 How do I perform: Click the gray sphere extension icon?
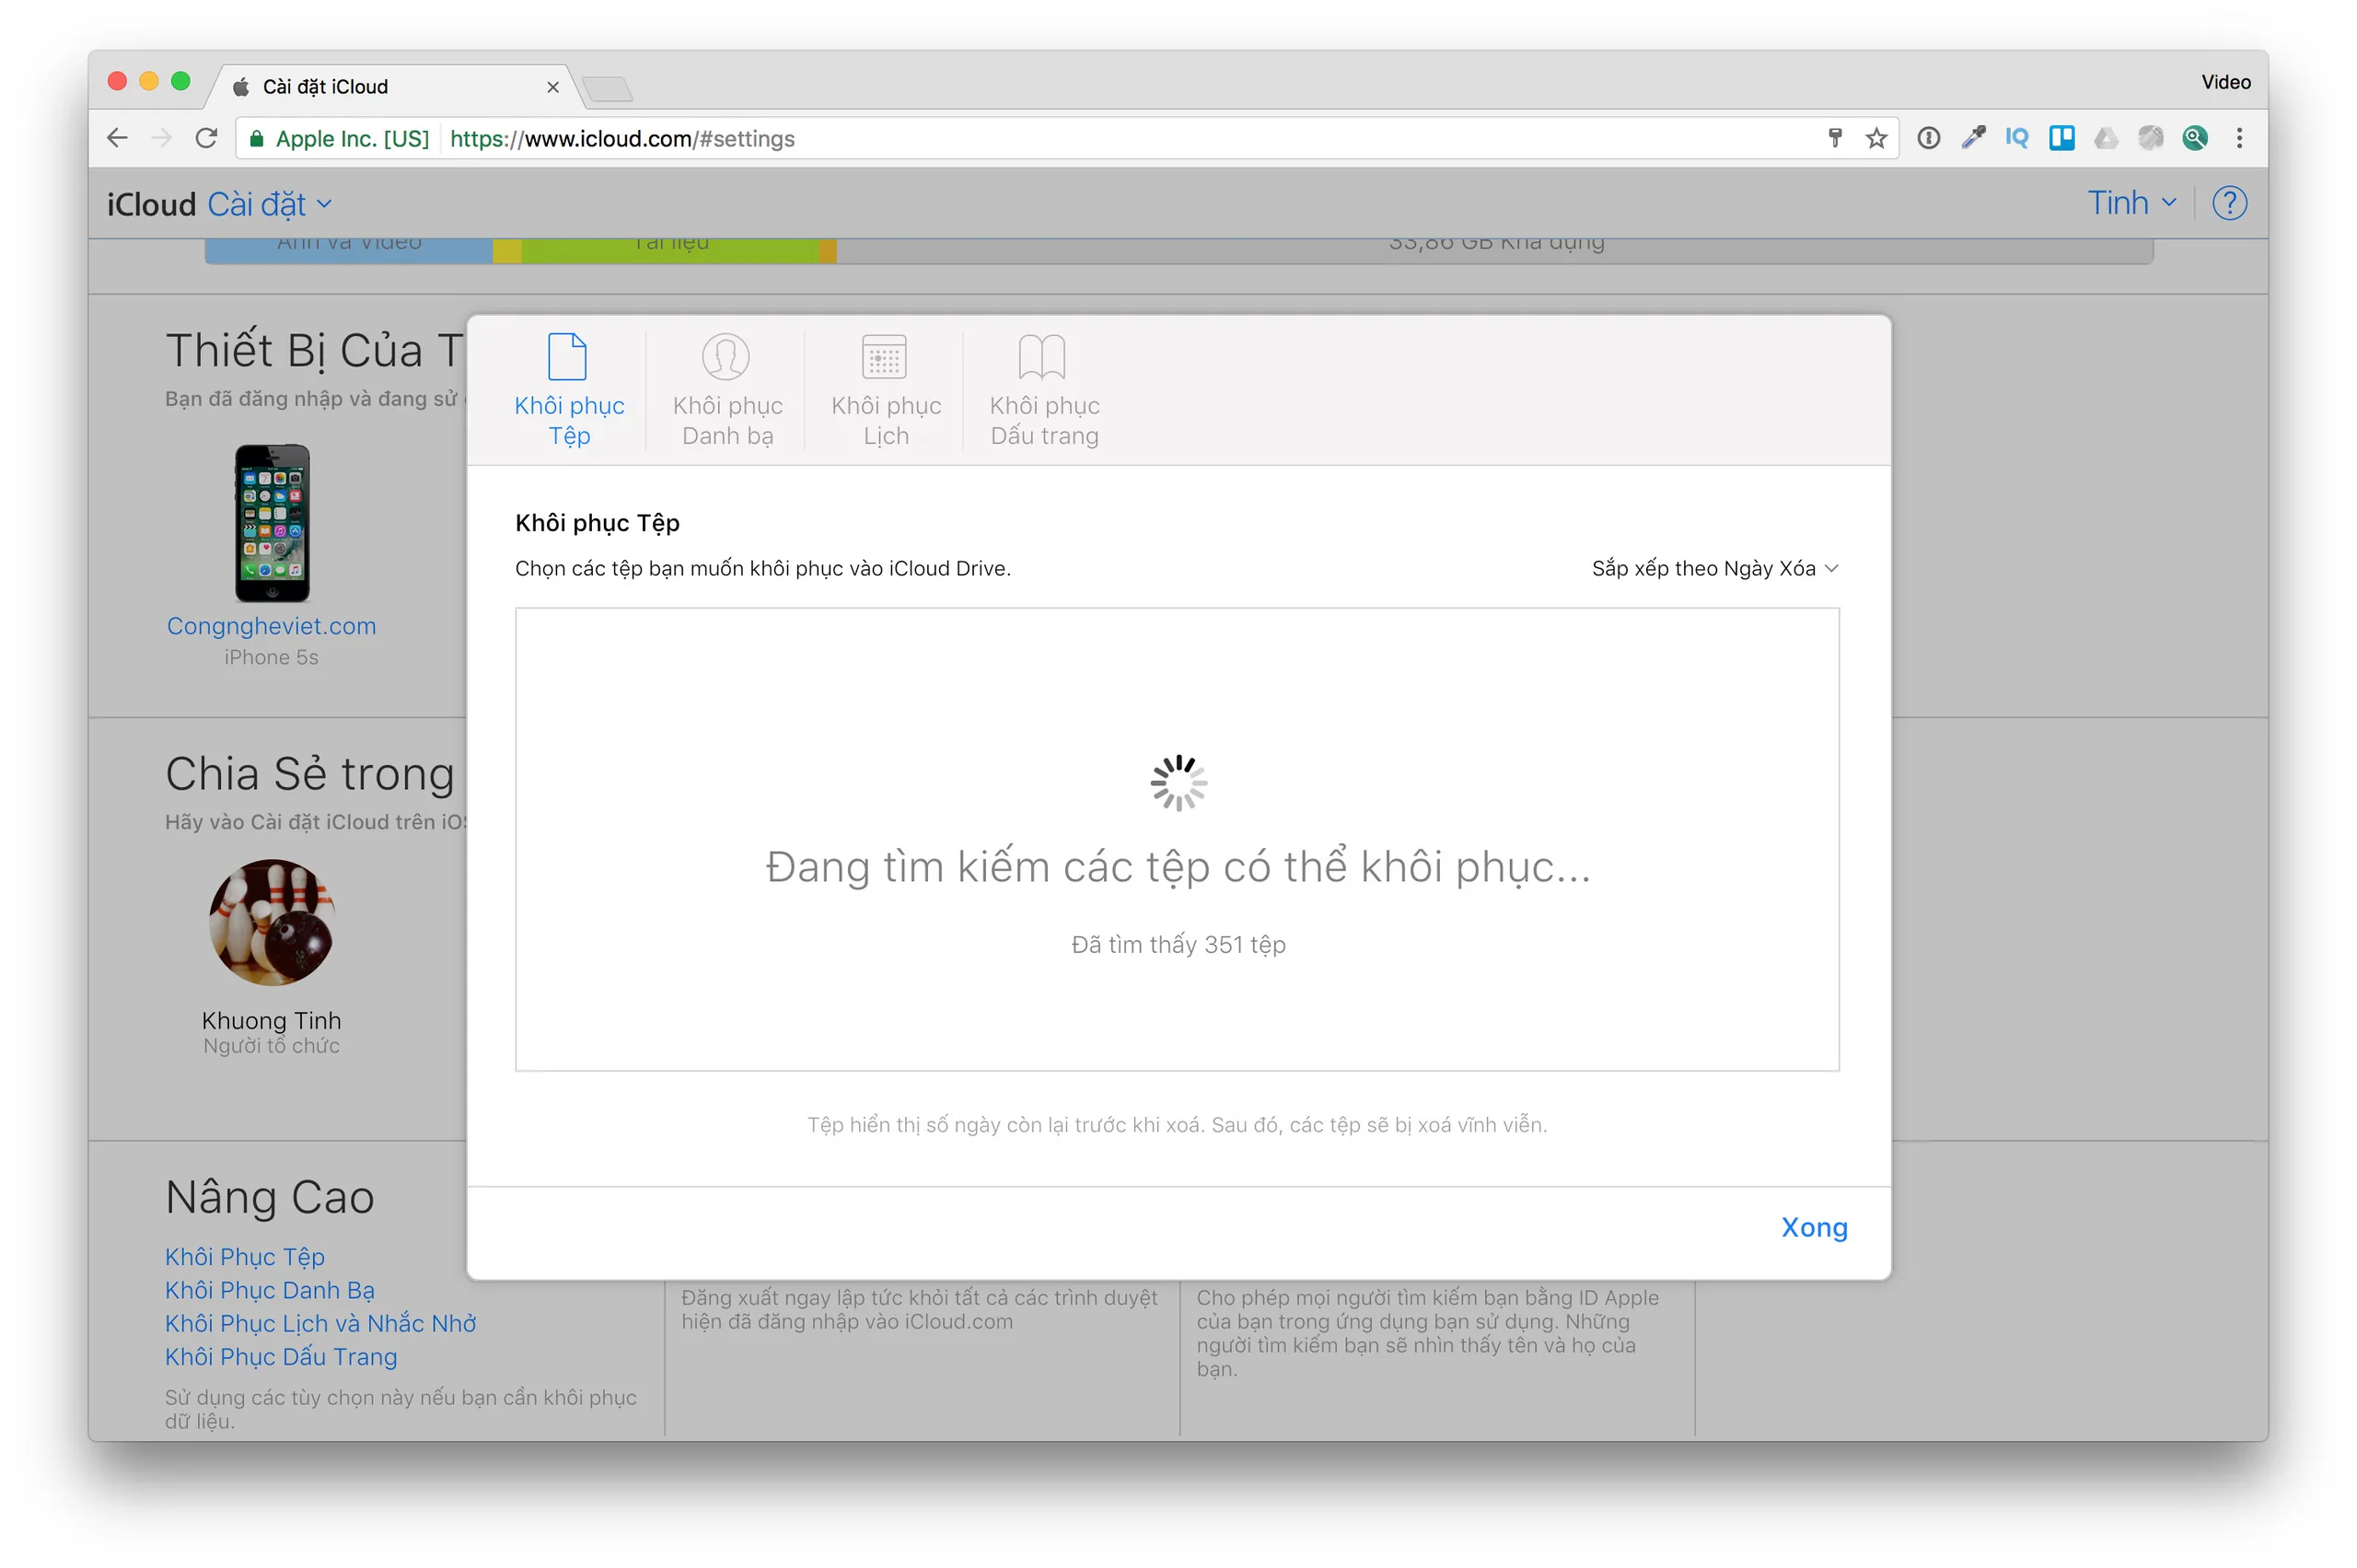(2150, 138)
